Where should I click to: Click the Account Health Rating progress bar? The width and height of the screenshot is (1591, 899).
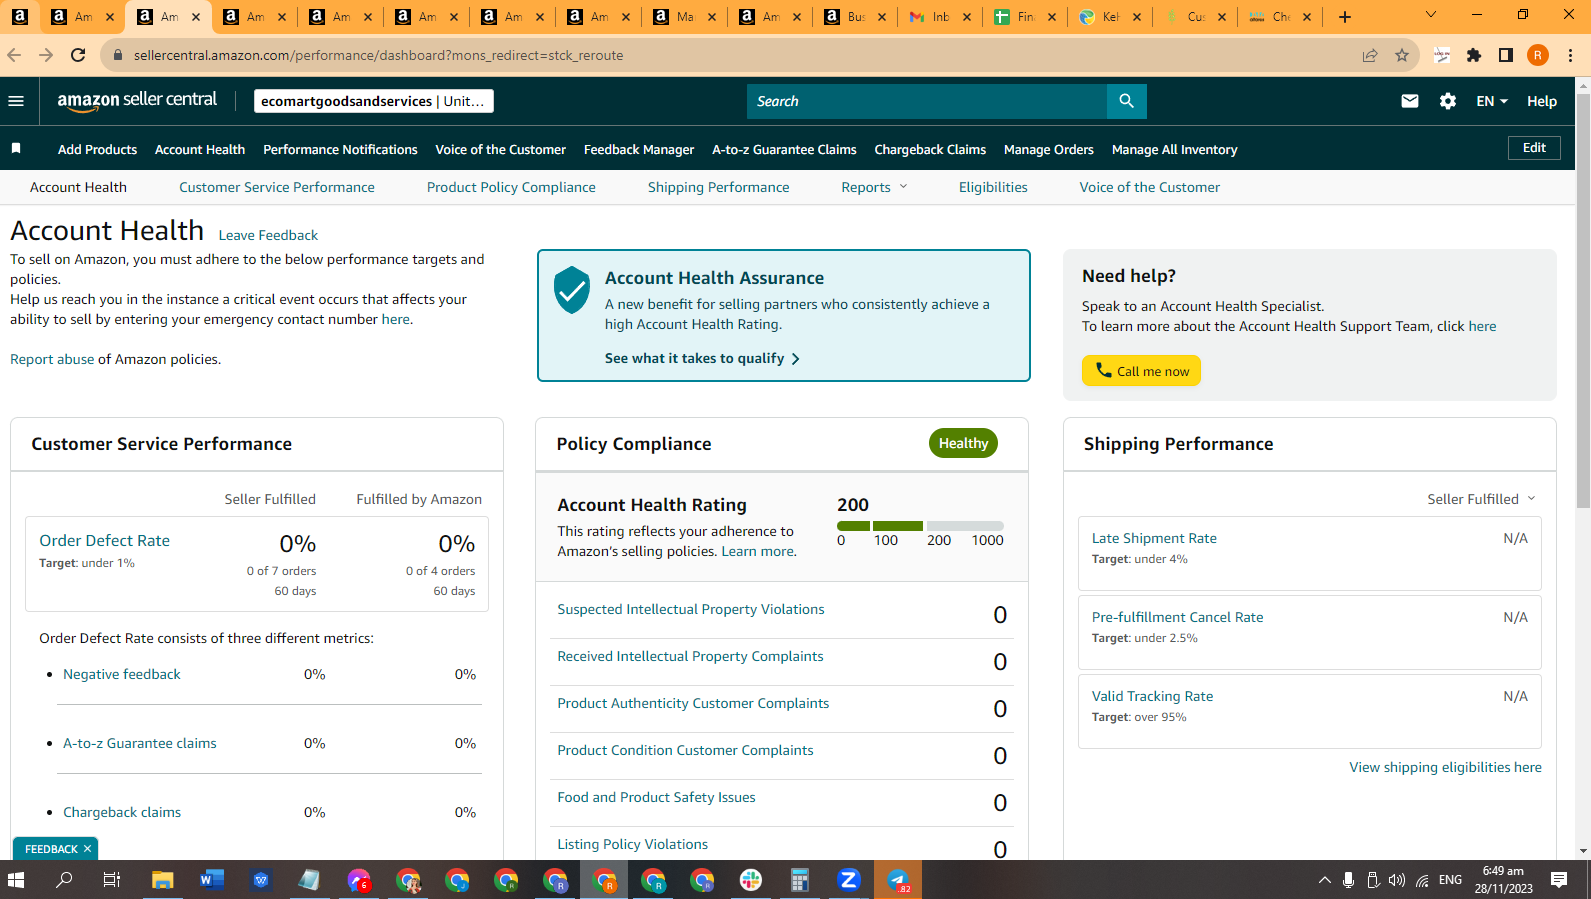[x=920, y=526]
